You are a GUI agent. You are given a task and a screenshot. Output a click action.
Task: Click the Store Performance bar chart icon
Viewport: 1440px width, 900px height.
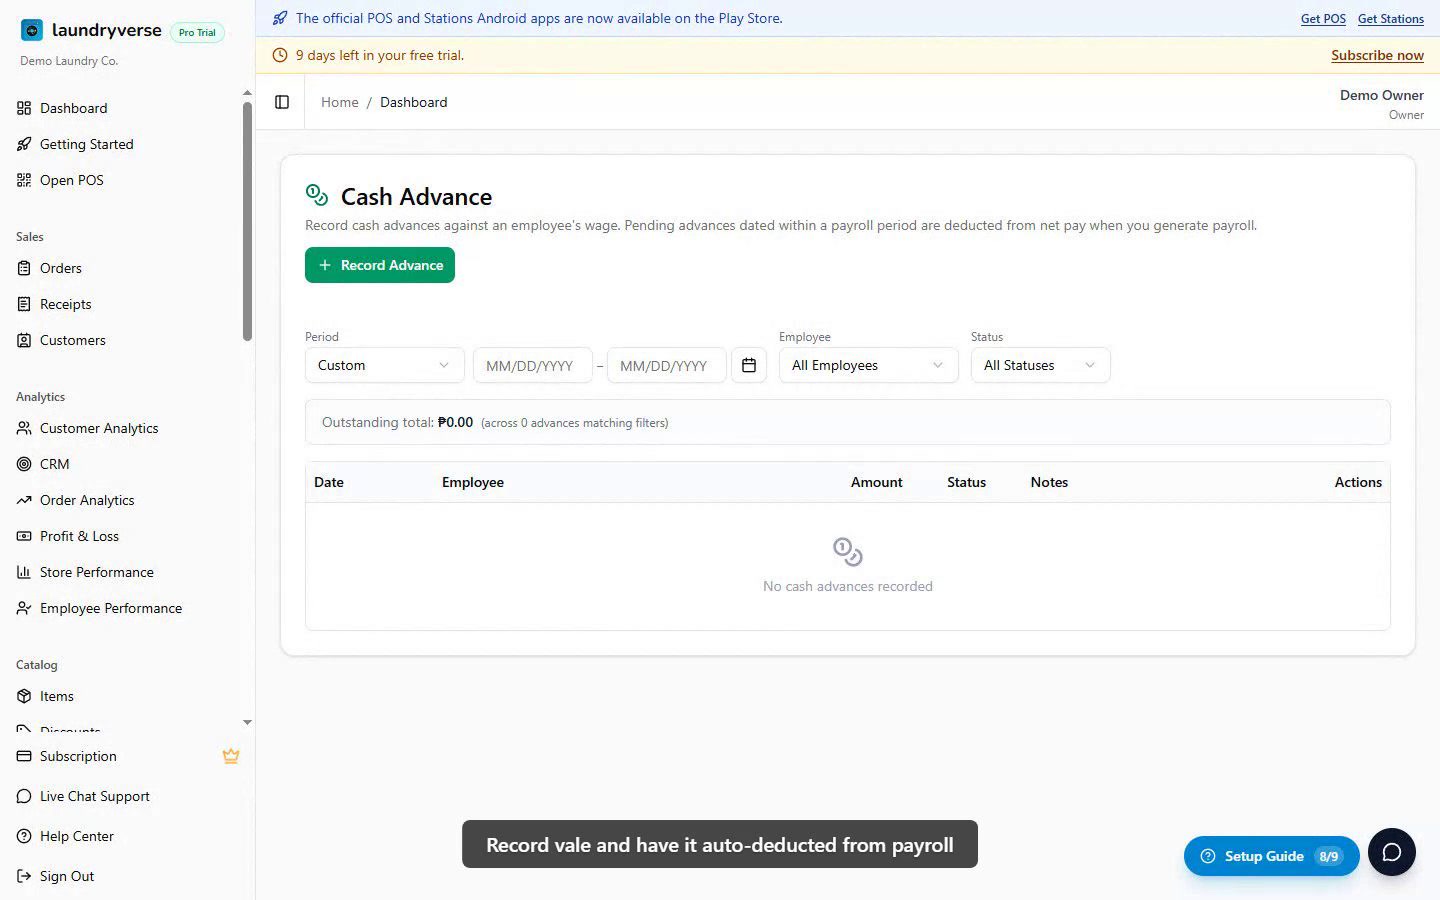click(24, 572)
